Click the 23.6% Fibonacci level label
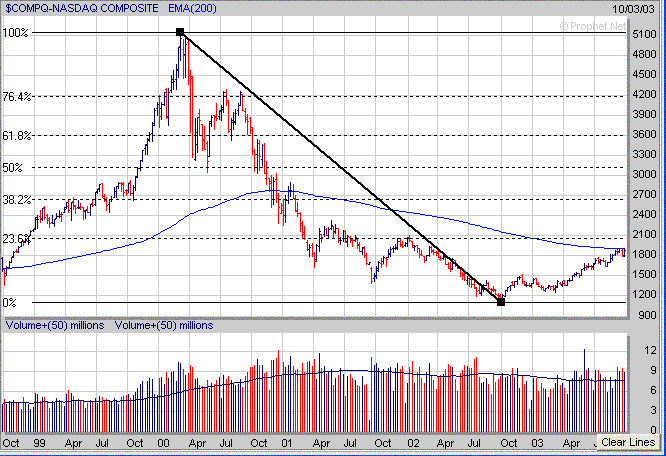666x456 pixels. (x=17, y=239)
